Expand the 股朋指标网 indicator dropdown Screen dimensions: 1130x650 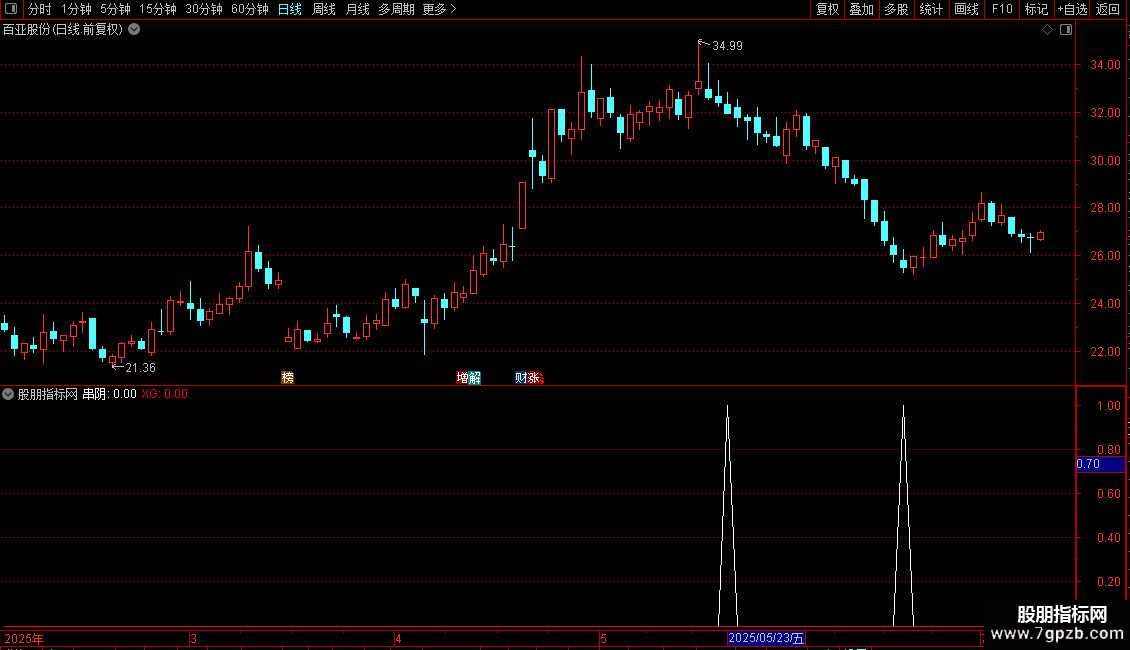8,394
